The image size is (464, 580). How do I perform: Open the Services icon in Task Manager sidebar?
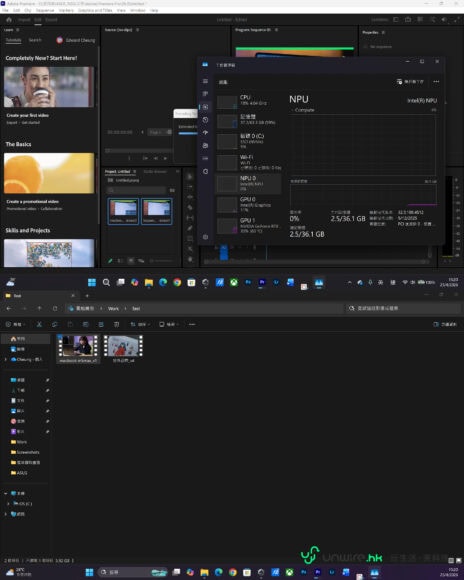[x=205, y=171]
